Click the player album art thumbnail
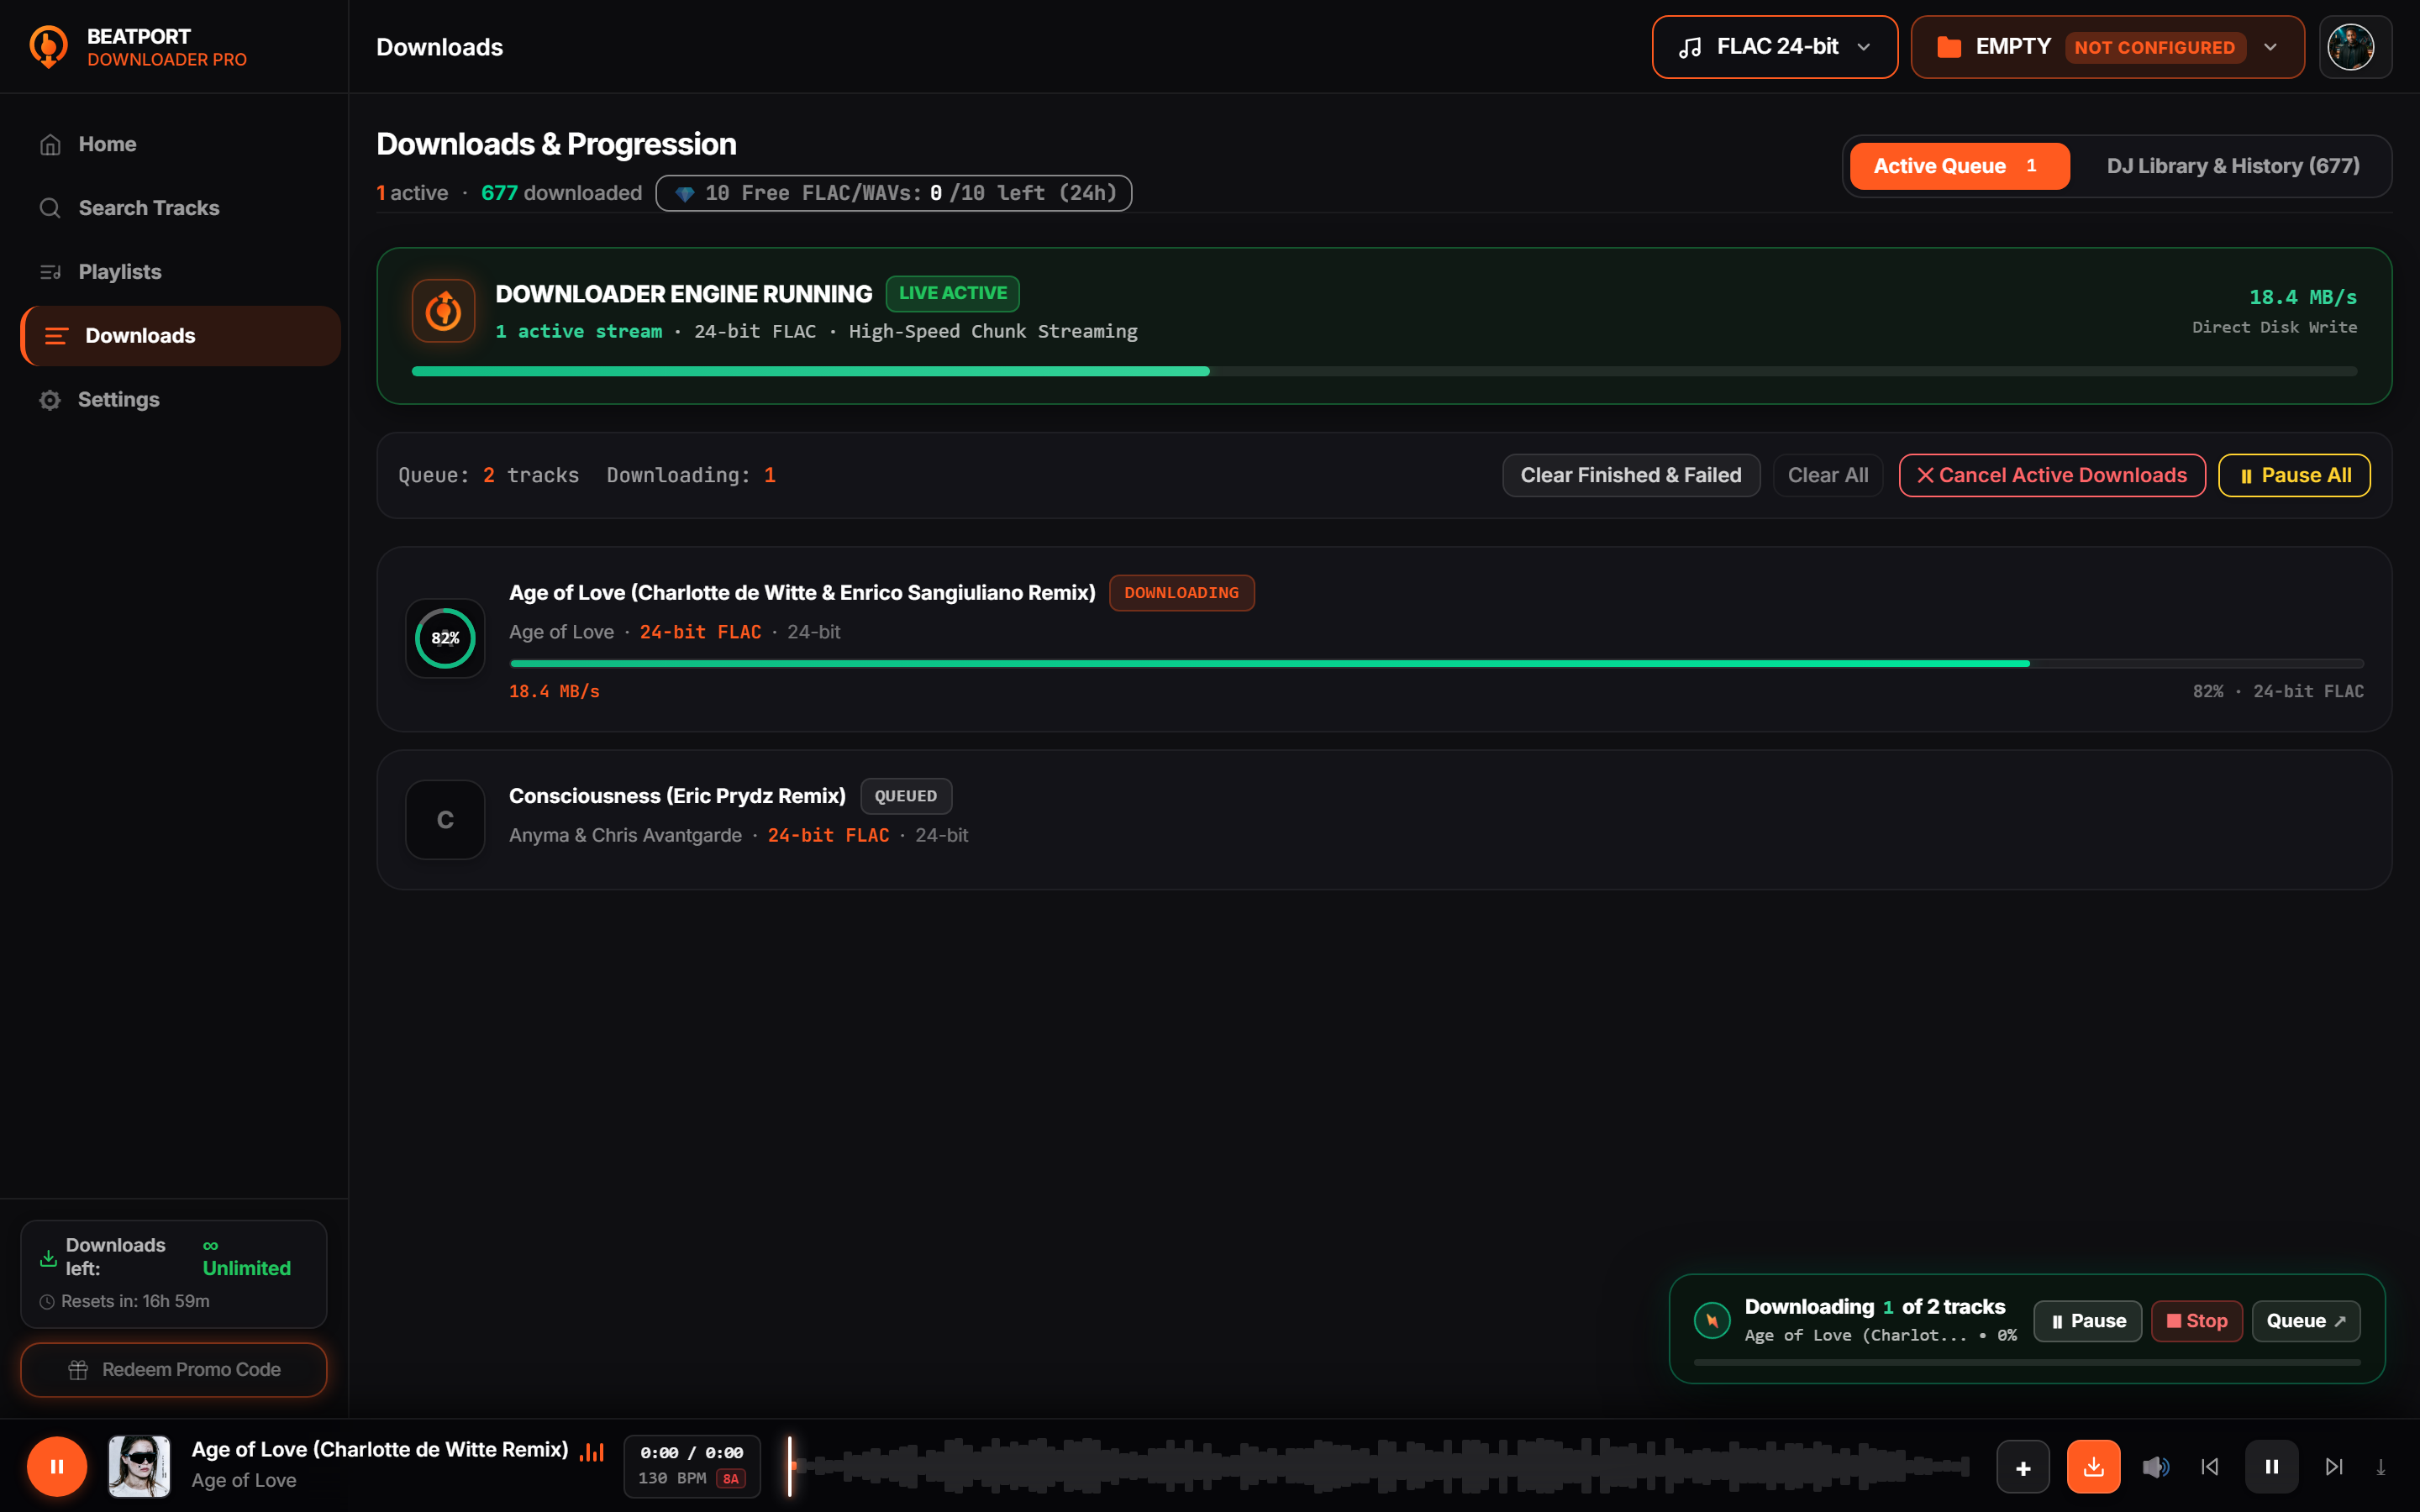 139,1466
